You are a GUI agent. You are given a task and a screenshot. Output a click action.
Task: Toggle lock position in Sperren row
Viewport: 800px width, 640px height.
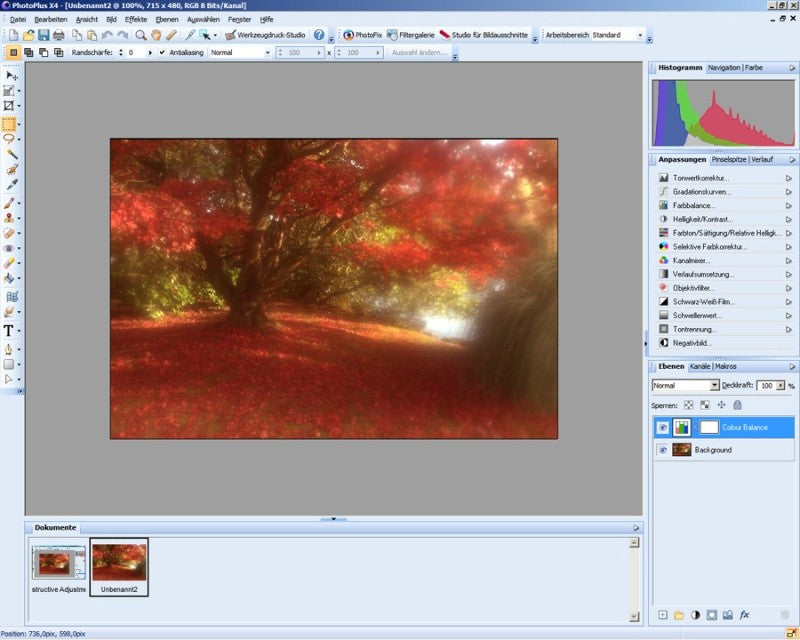pyautogui.click(x=721, y=405)
